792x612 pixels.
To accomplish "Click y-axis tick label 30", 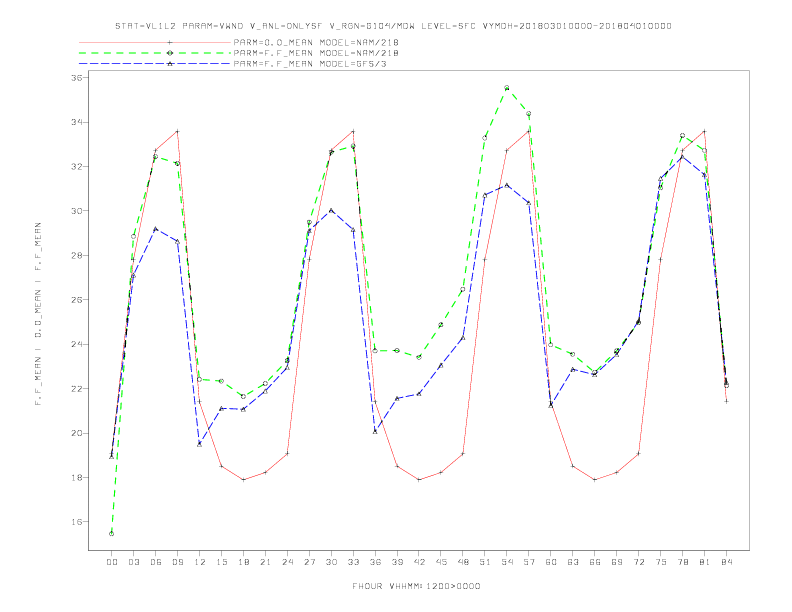I will 76,211.
